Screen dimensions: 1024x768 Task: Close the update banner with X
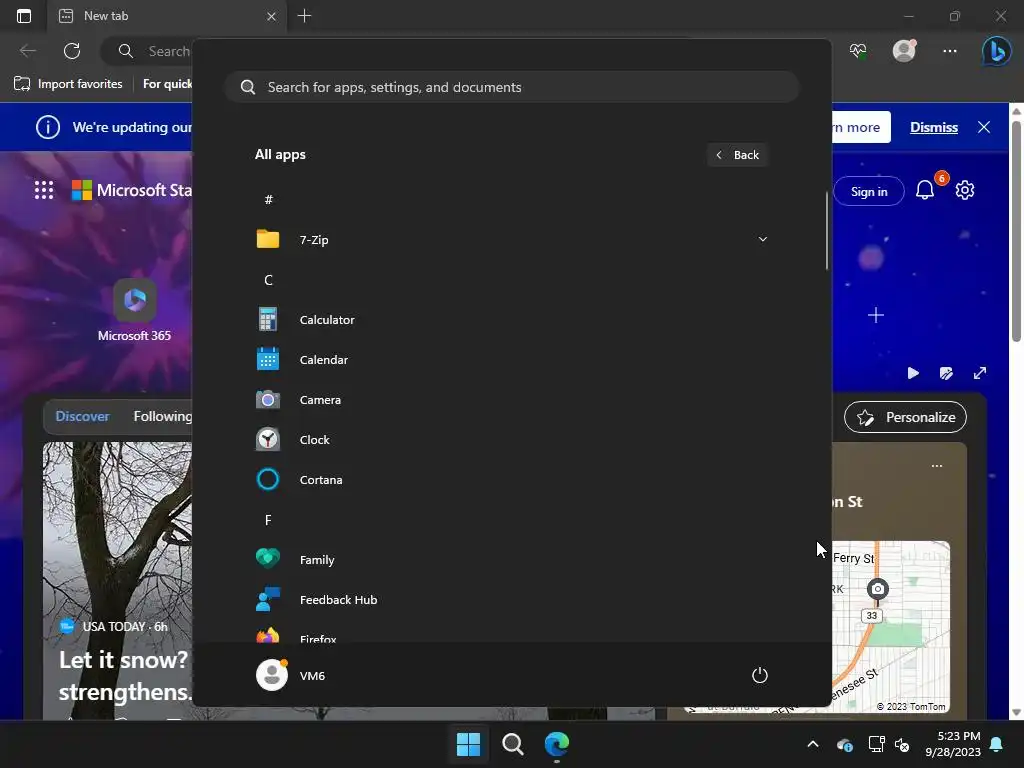[984, 127]
